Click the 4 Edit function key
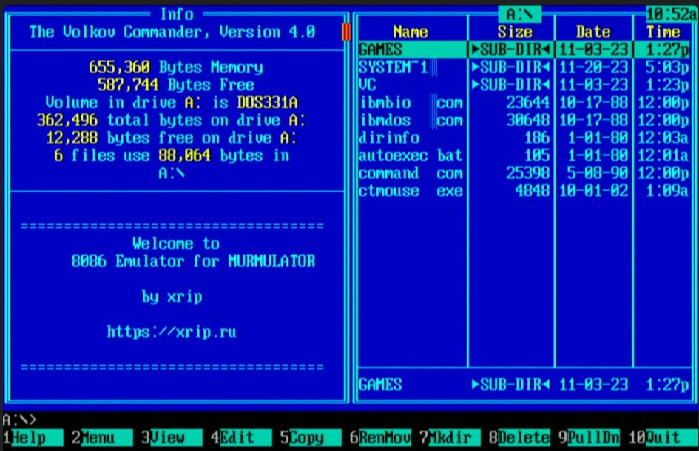 click(x=241, y=438)
